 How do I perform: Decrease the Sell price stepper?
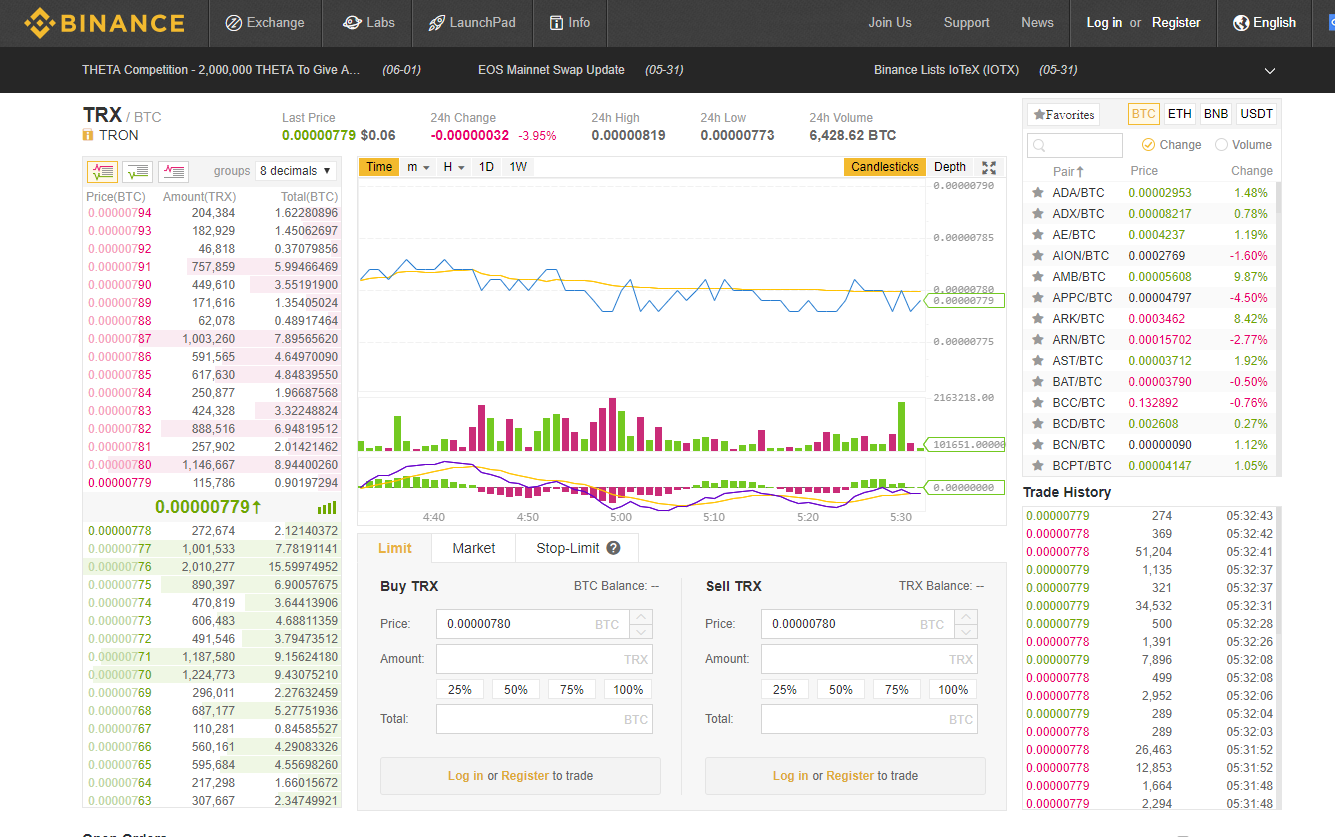[x=966, y=632]
